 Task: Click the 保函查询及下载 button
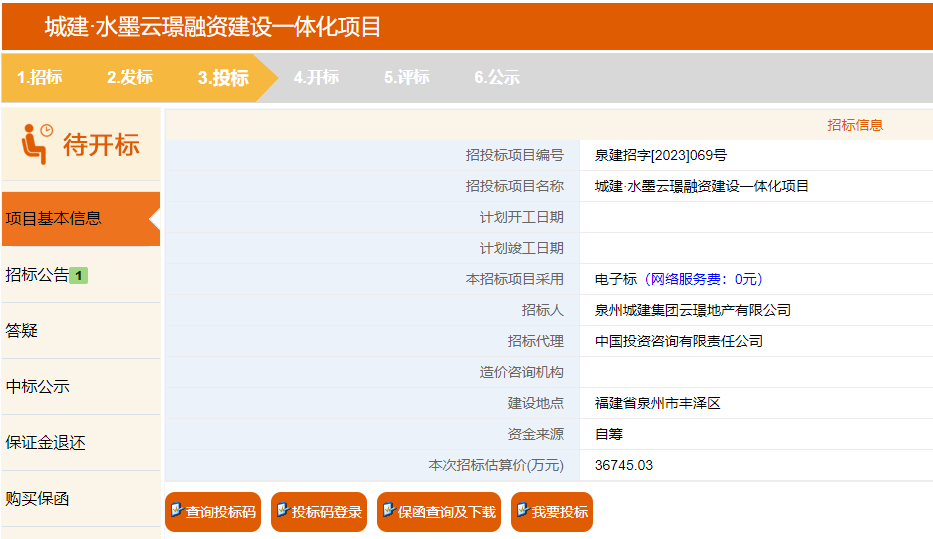coord(439,512)
